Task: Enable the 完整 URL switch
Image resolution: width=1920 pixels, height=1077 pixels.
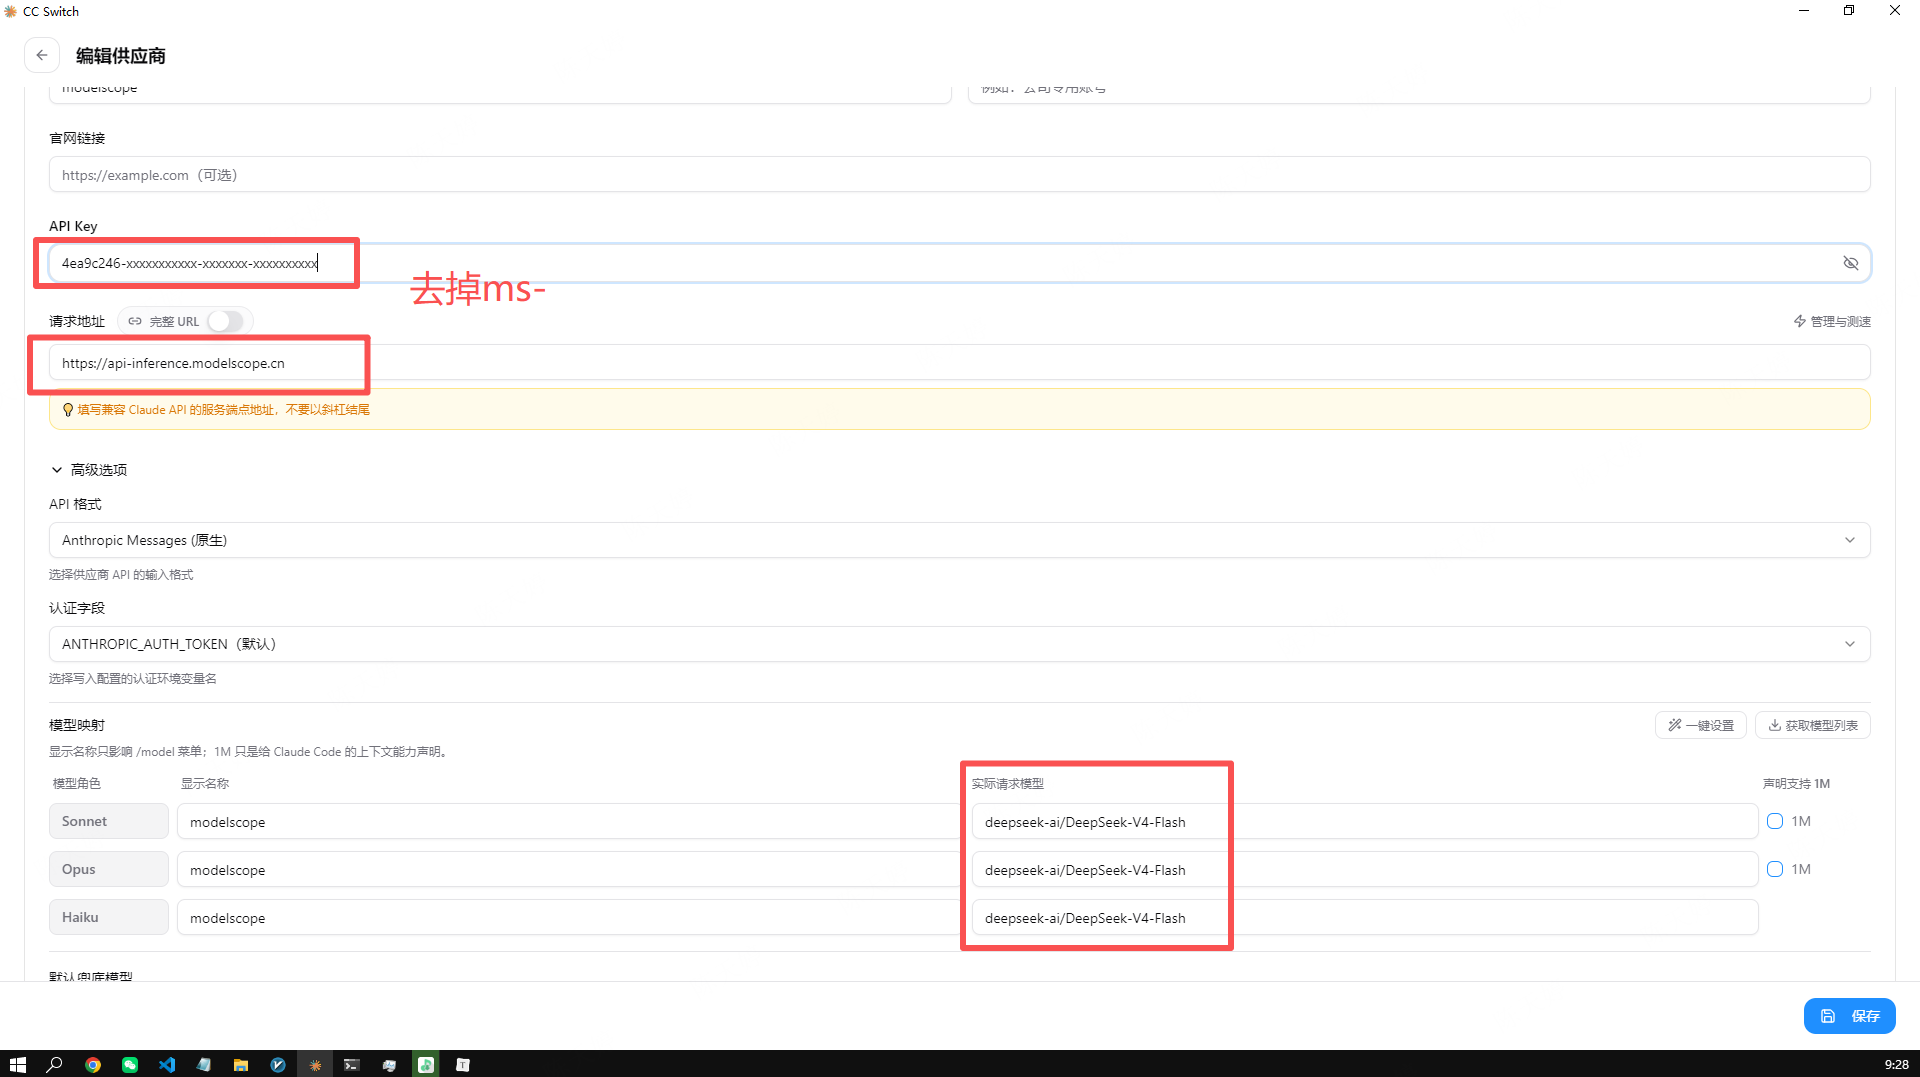Action: (x=225, y=321)
